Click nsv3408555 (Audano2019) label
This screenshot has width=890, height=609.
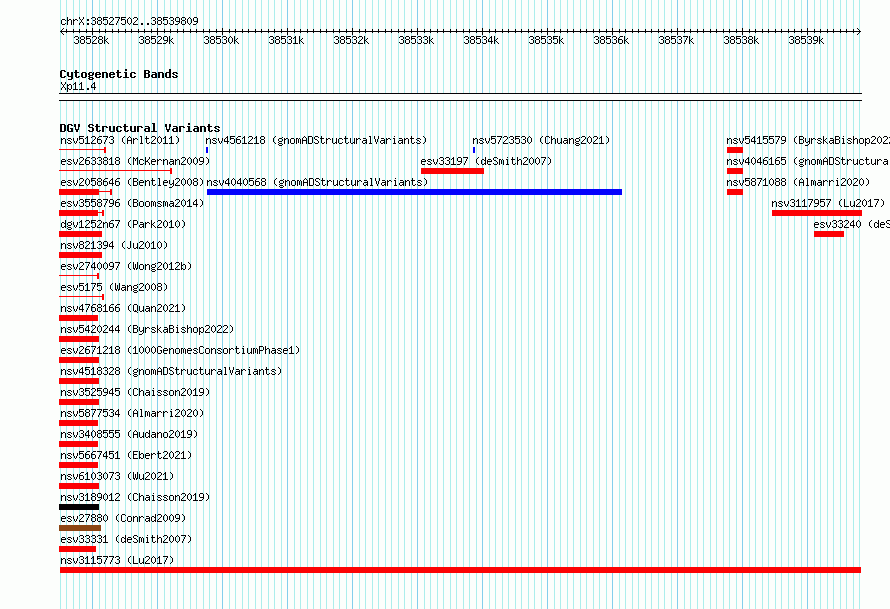coord(129,434)
